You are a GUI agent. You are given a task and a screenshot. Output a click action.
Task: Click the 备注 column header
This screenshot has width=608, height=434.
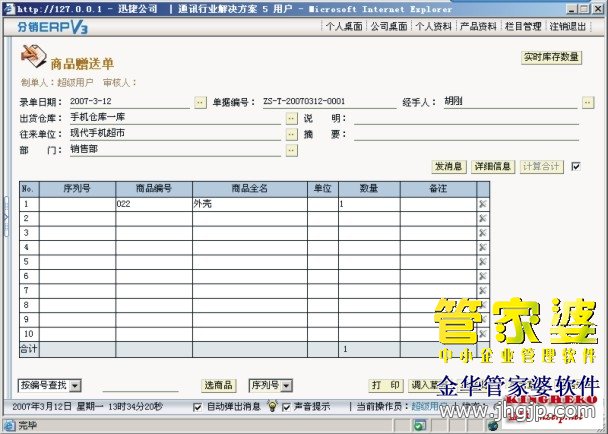click(438, 189)
